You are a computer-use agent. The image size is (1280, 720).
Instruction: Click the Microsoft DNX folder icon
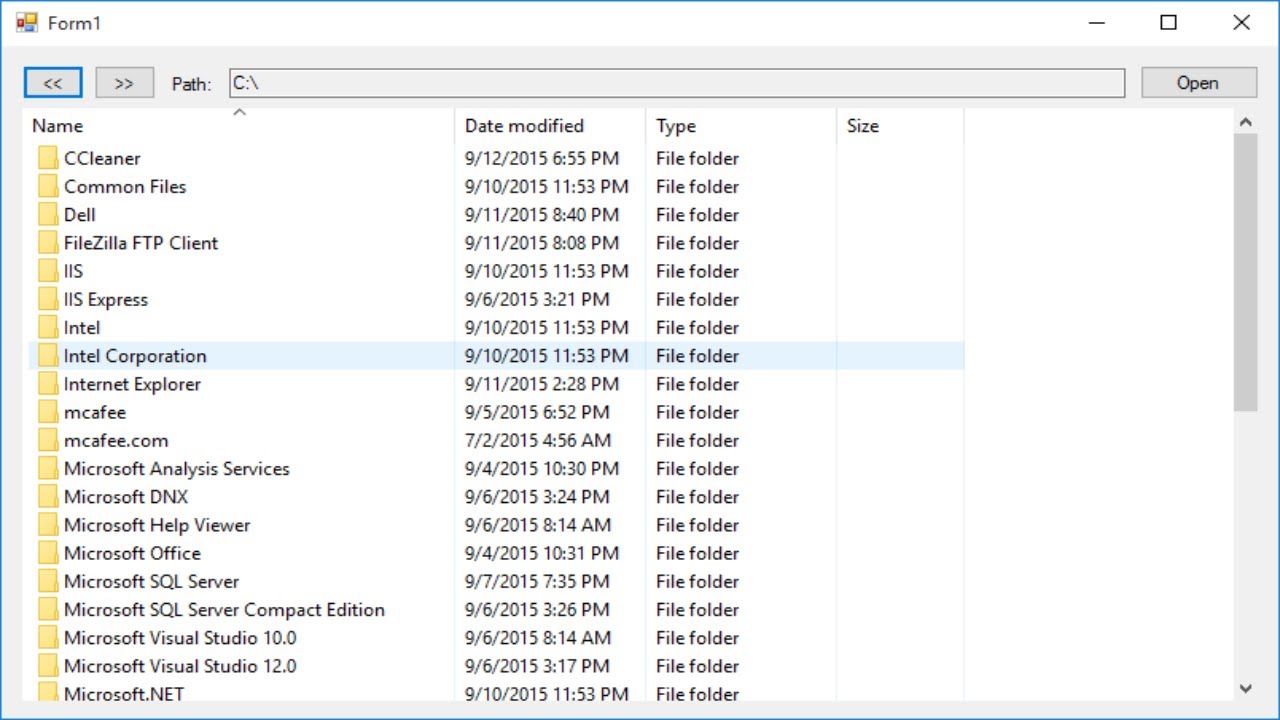pyautogui.click(x=48, y=496)
